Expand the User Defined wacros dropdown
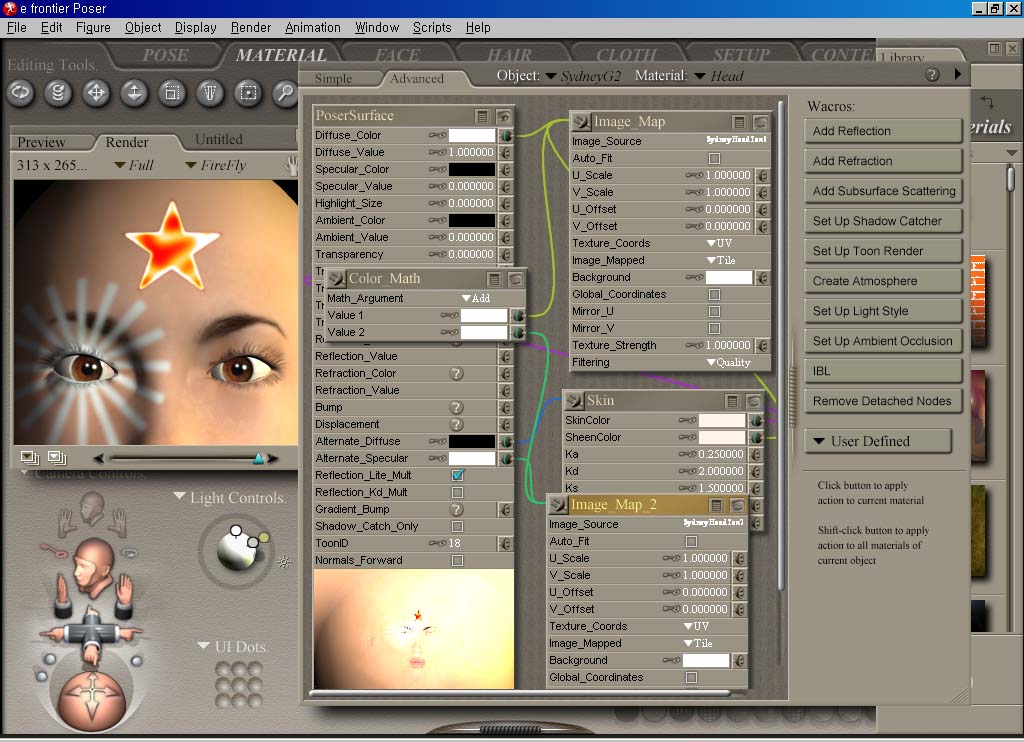The width and height of the screenshot is (1024, 742). (x=877, y=442)
